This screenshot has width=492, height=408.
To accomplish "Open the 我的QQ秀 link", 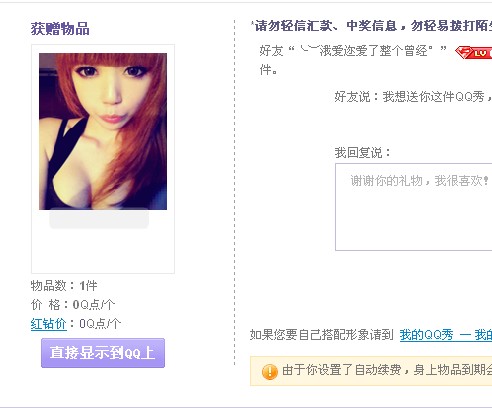I will 427,335.
